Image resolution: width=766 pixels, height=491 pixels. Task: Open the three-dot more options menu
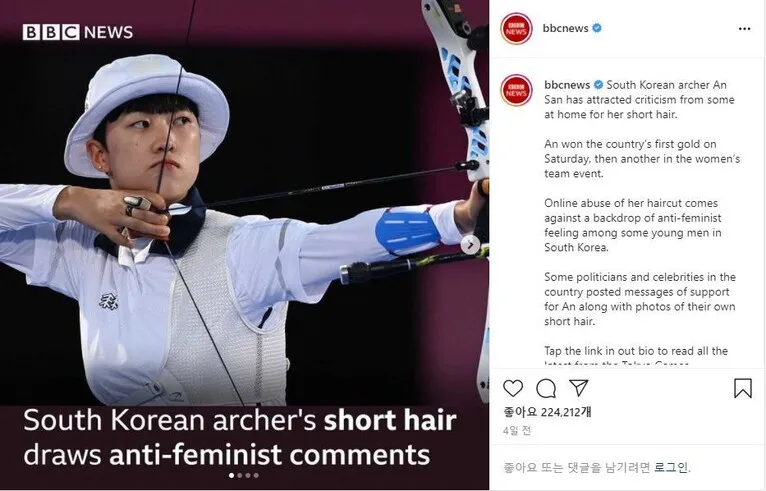tap(744, 29)
